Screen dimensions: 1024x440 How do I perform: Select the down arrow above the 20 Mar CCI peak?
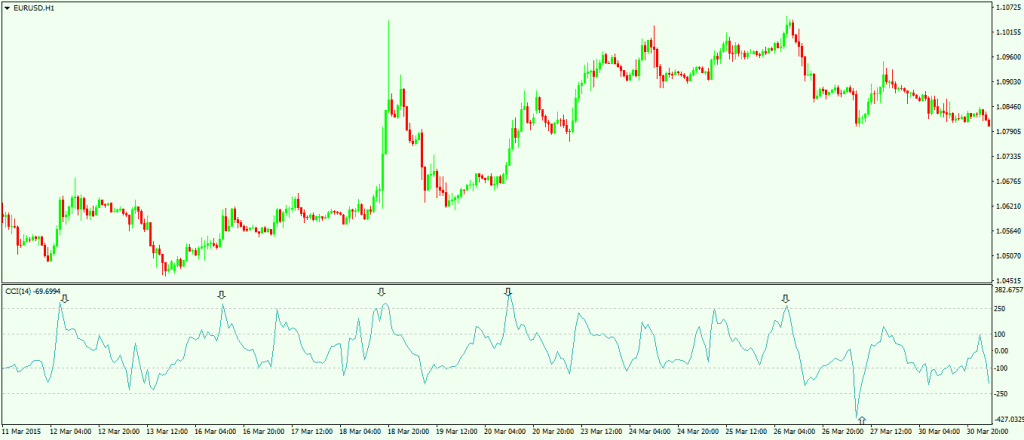508,292
